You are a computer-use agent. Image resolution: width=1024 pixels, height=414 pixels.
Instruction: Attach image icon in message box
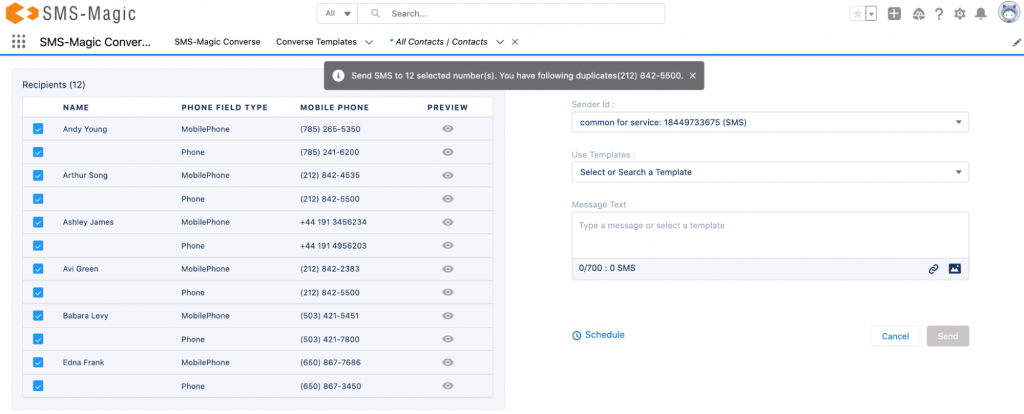pos(955,268)
